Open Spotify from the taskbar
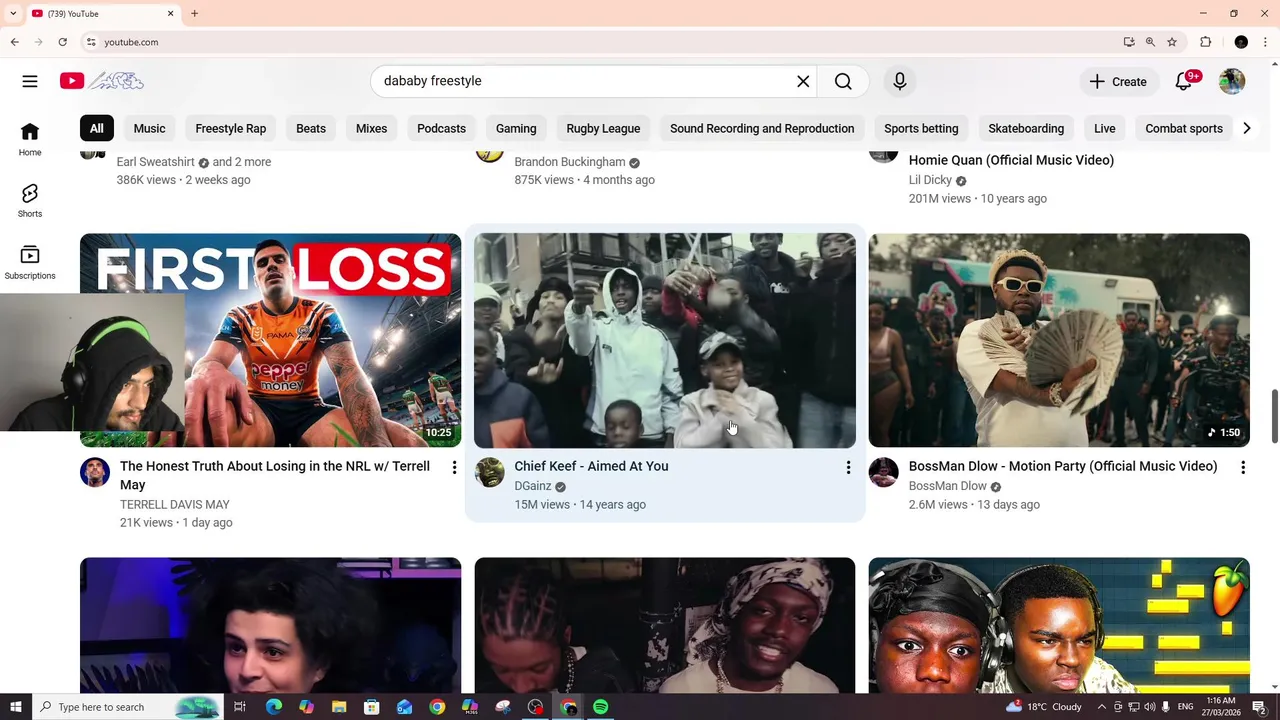 601,707
